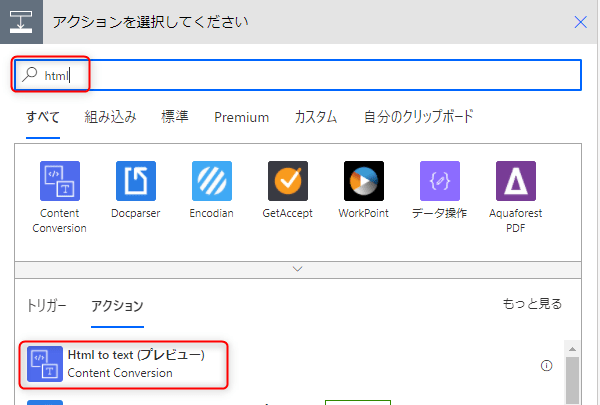Click the action header icon at top left
Viewport: 600px width, 405px height.
[20, 21]
